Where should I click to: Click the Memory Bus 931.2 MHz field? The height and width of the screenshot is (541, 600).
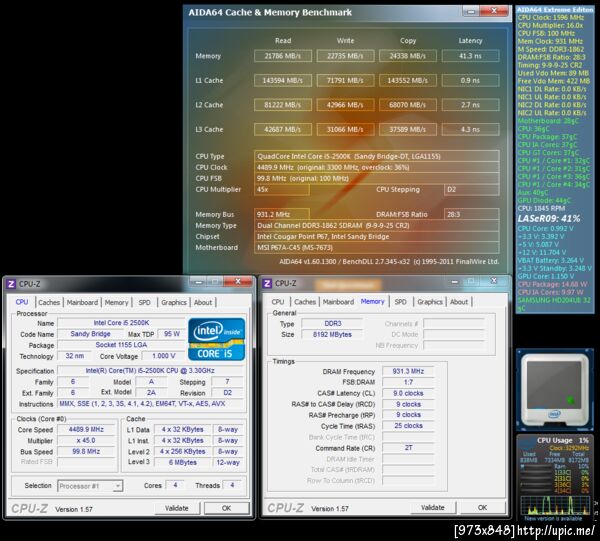point(282,214)
